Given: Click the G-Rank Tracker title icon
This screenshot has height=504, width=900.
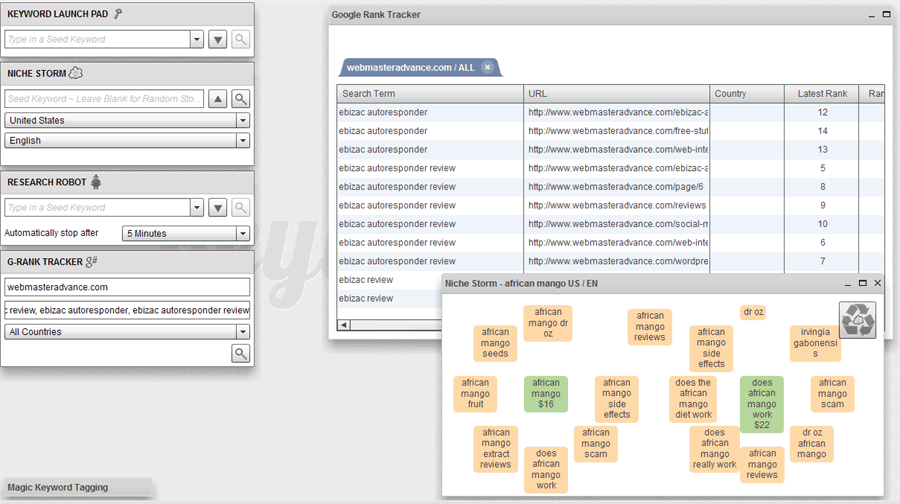Looking at the screenshot, I should 92,262.
